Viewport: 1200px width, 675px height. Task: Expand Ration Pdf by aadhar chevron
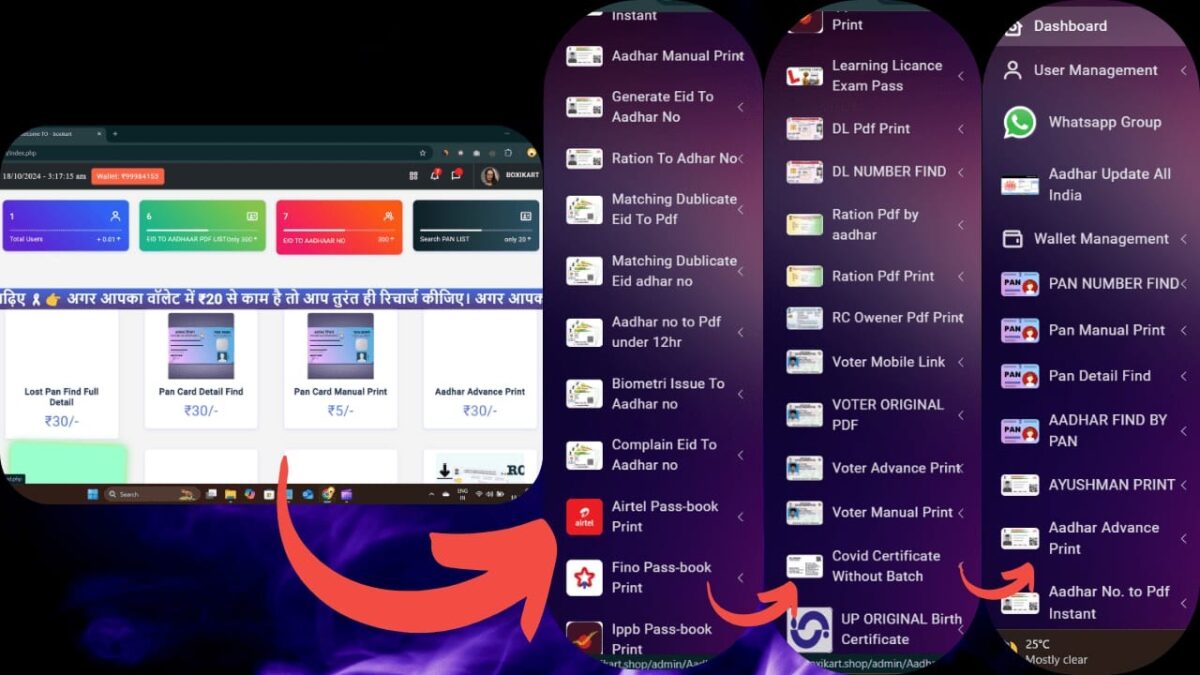(x=961, y=225)
